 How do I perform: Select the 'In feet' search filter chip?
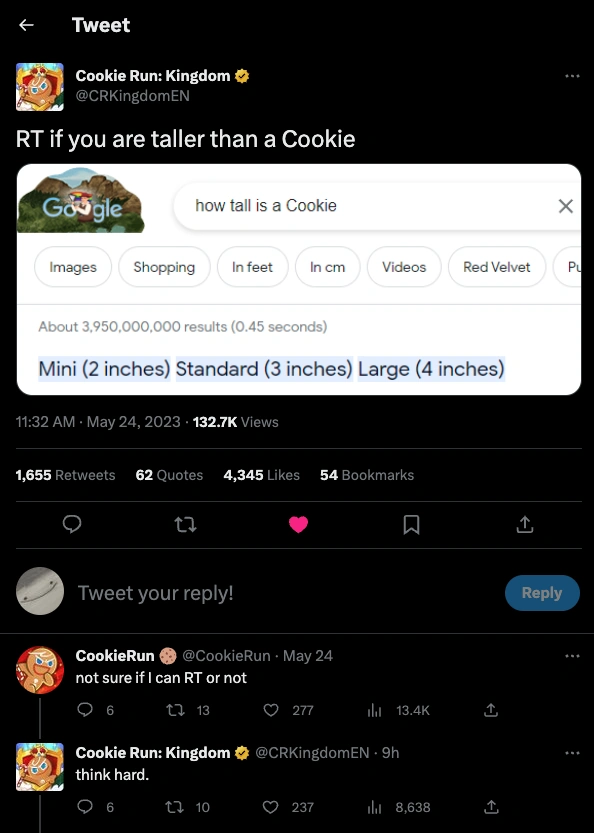252,267
